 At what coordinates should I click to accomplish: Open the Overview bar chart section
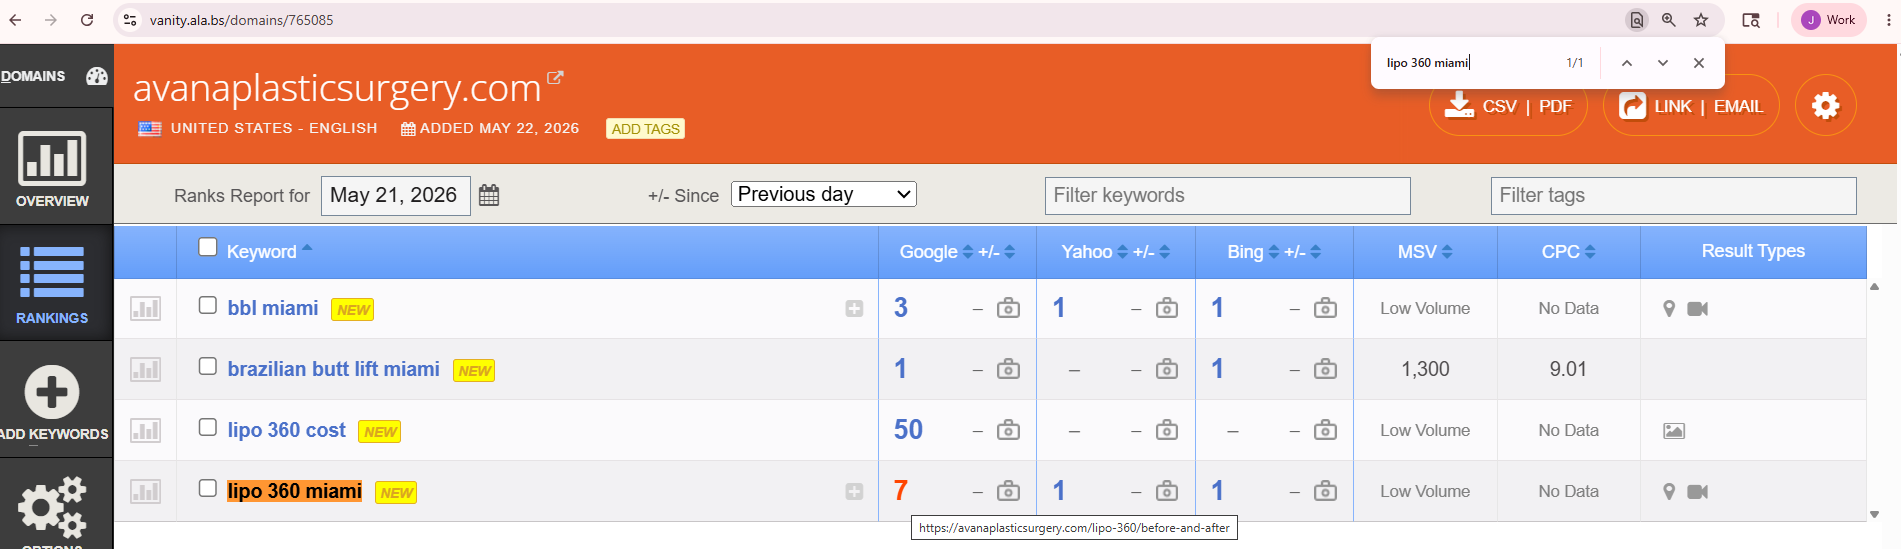pos(53,169)
